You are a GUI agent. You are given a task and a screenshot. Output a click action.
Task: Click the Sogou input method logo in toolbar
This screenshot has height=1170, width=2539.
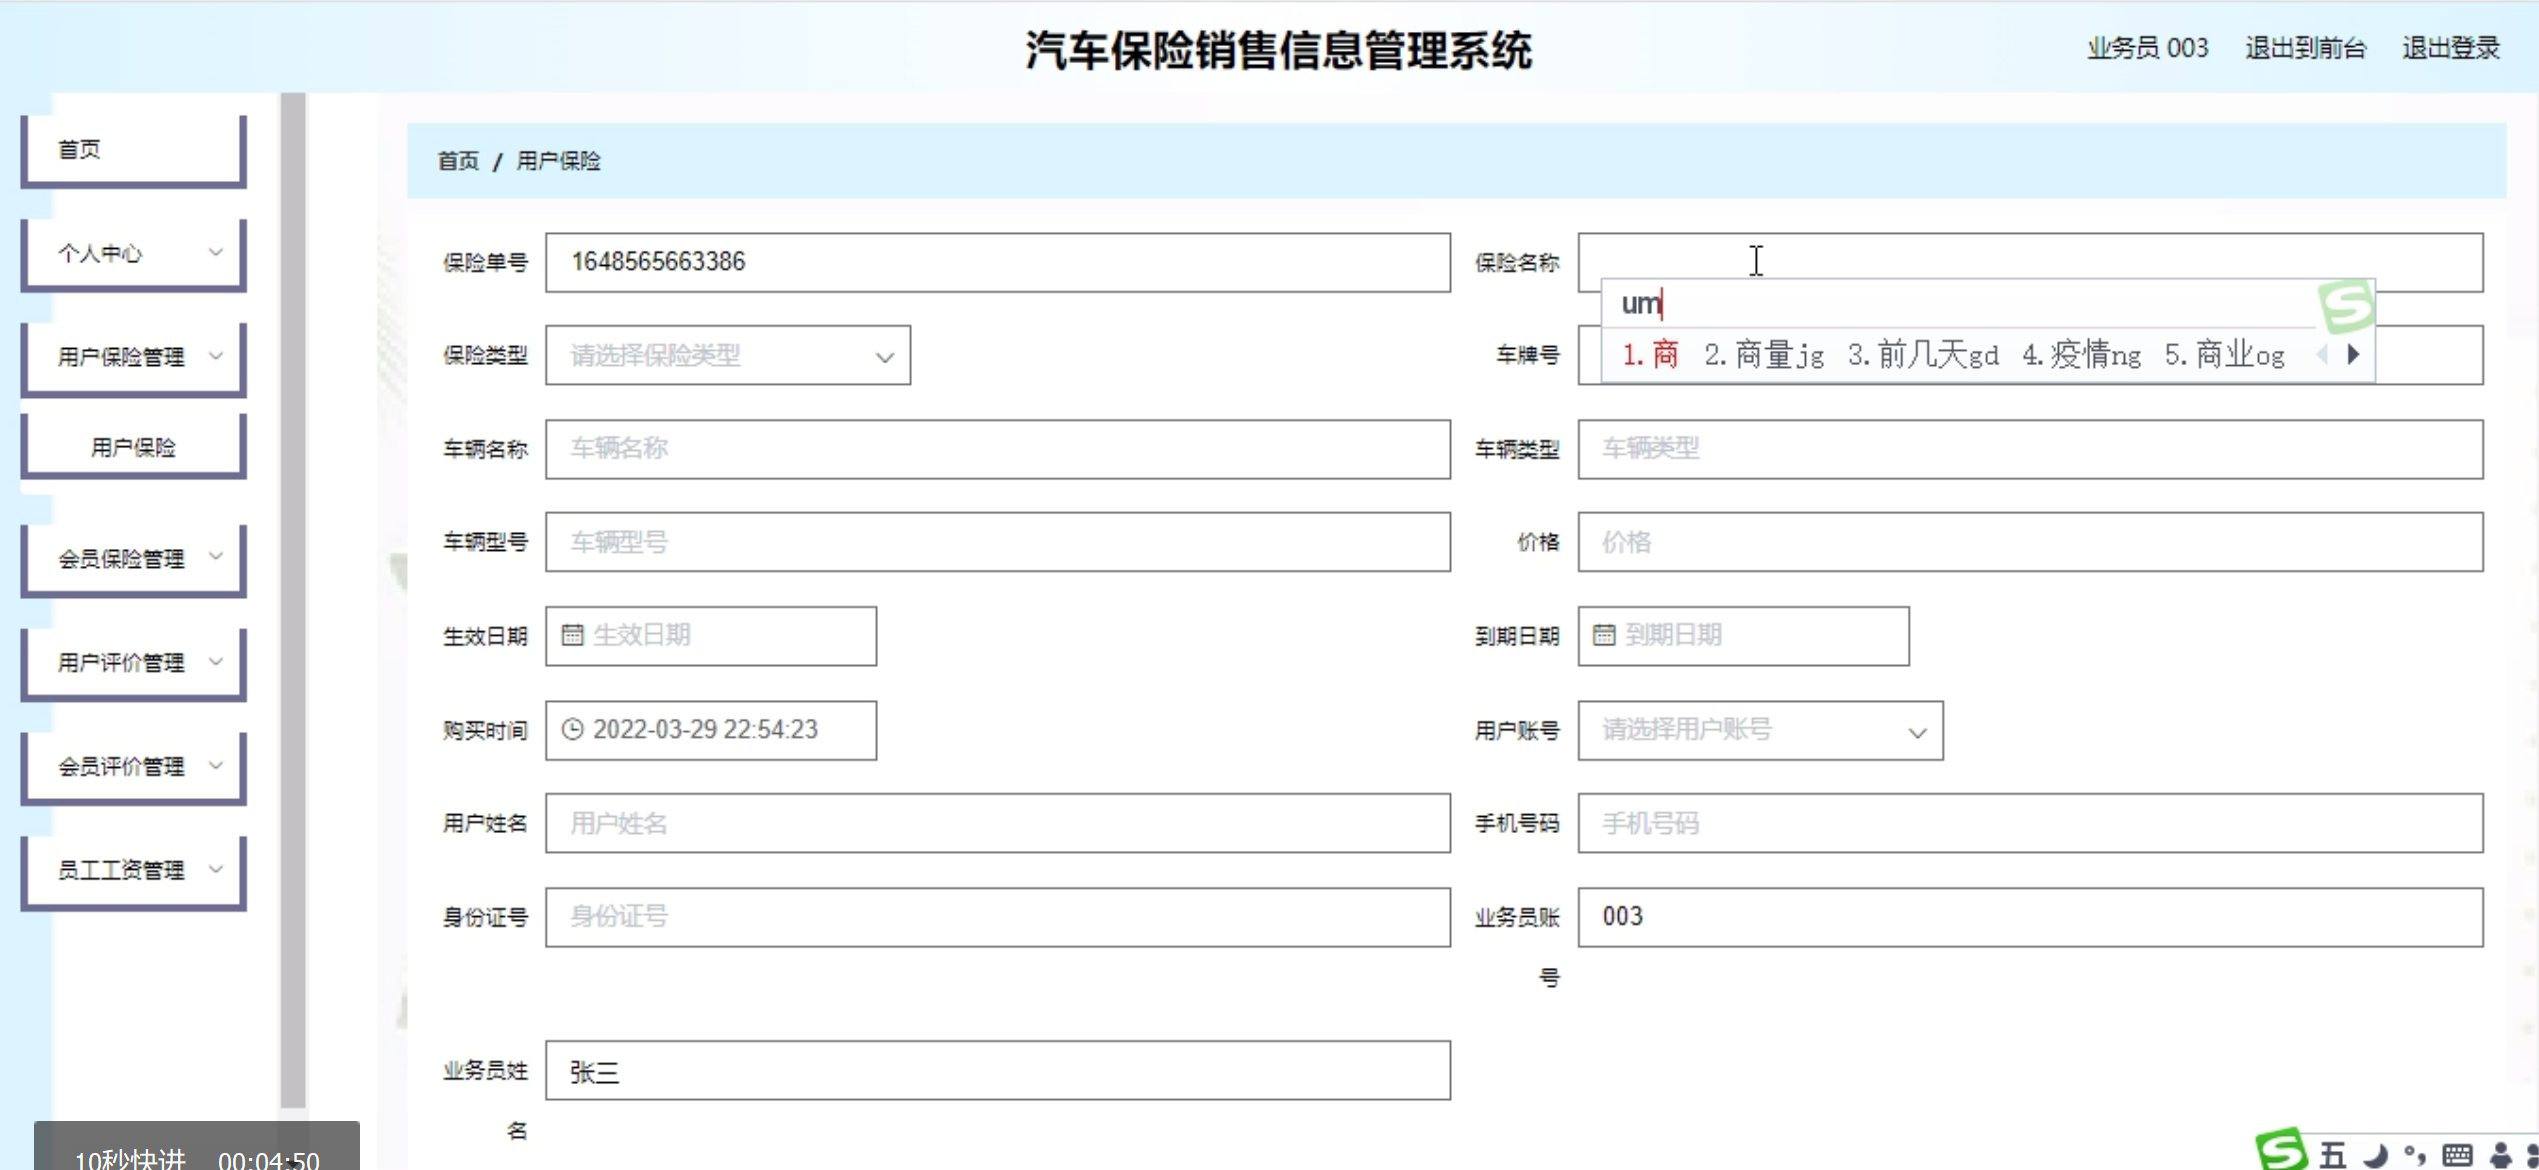click(x=2281, y=1151)
